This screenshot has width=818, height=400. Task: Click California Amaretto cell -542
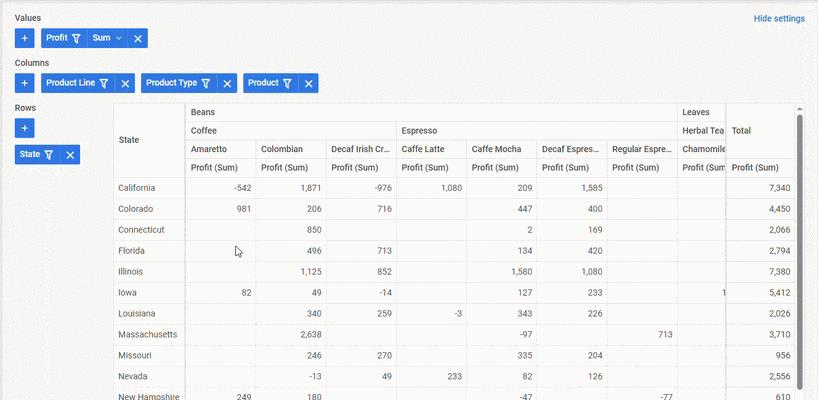pos(220,188)
